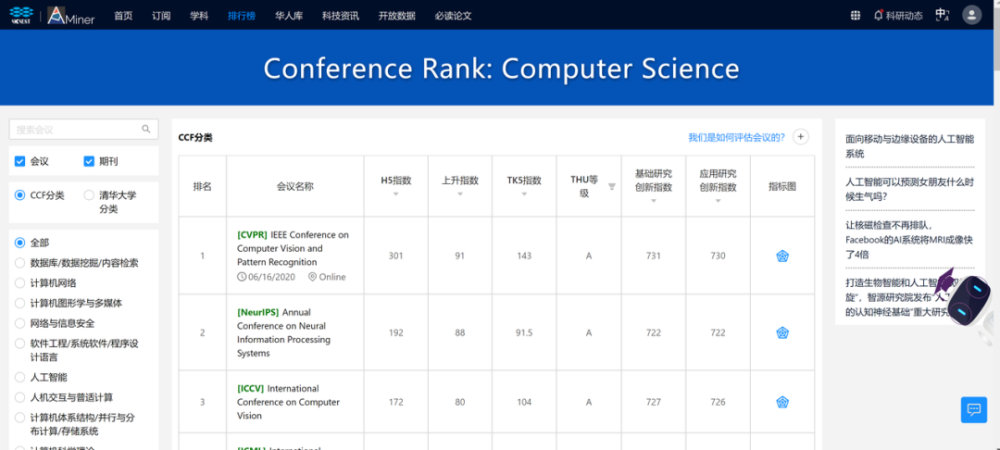Open the 订阅 nav item
This screenshot has width=1000, height=450.
[161, 16]
